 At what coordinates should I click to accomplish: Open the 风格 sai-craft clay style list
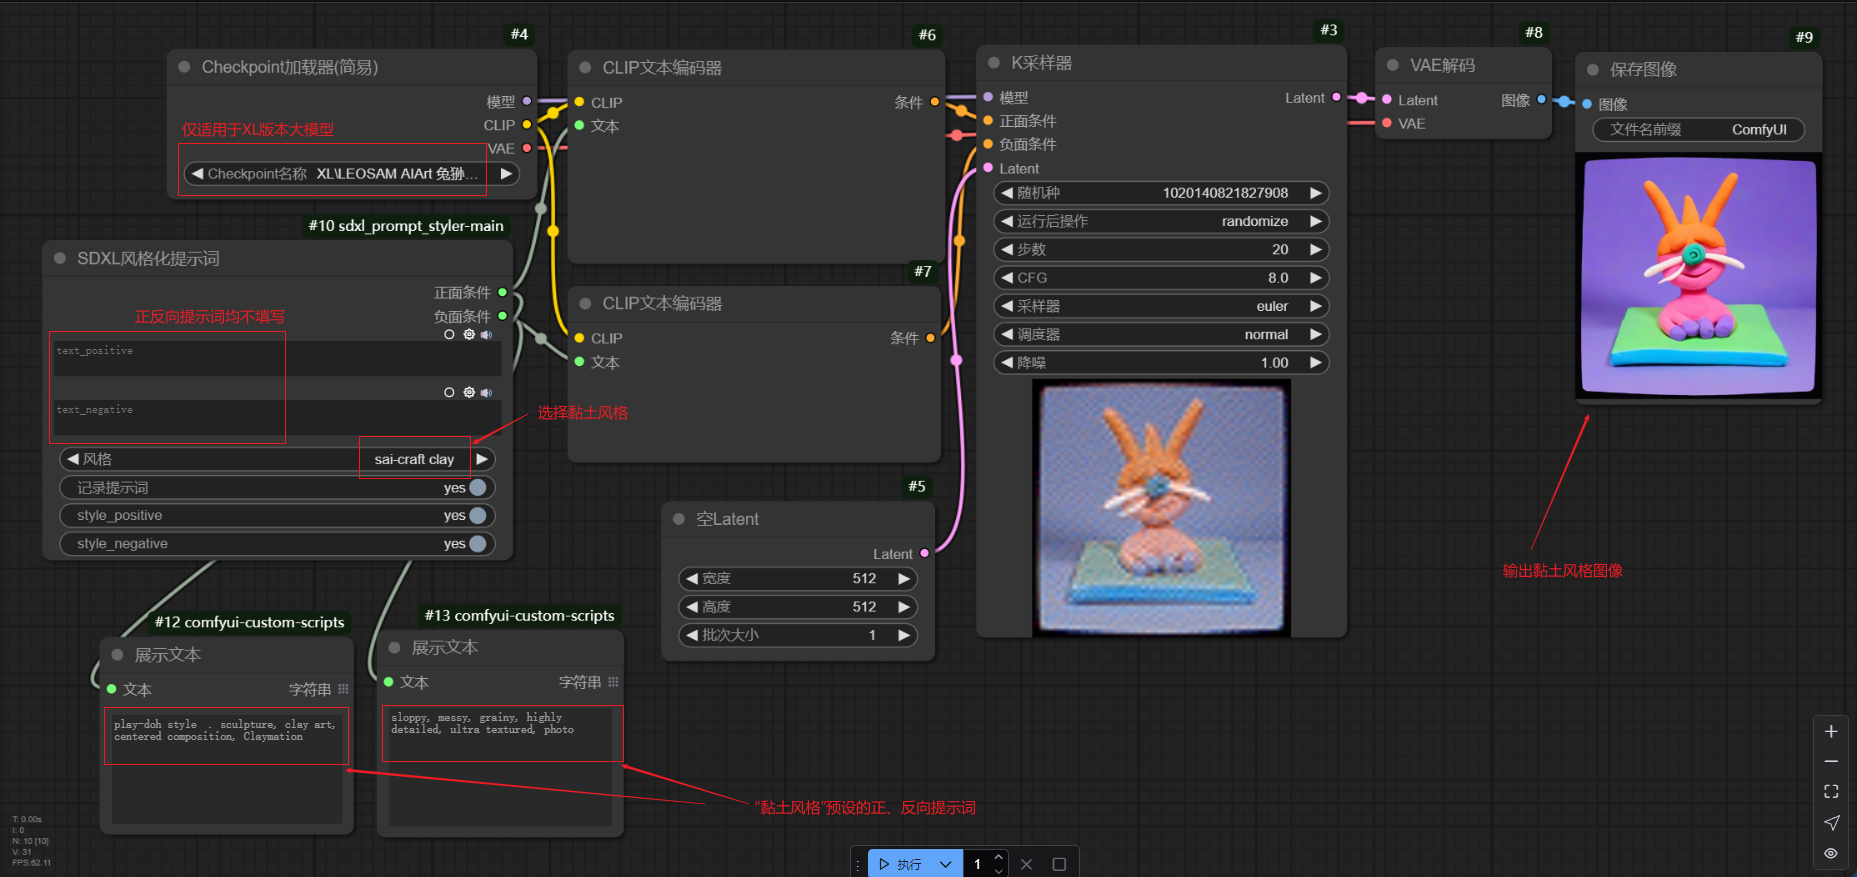coord(277,459)
